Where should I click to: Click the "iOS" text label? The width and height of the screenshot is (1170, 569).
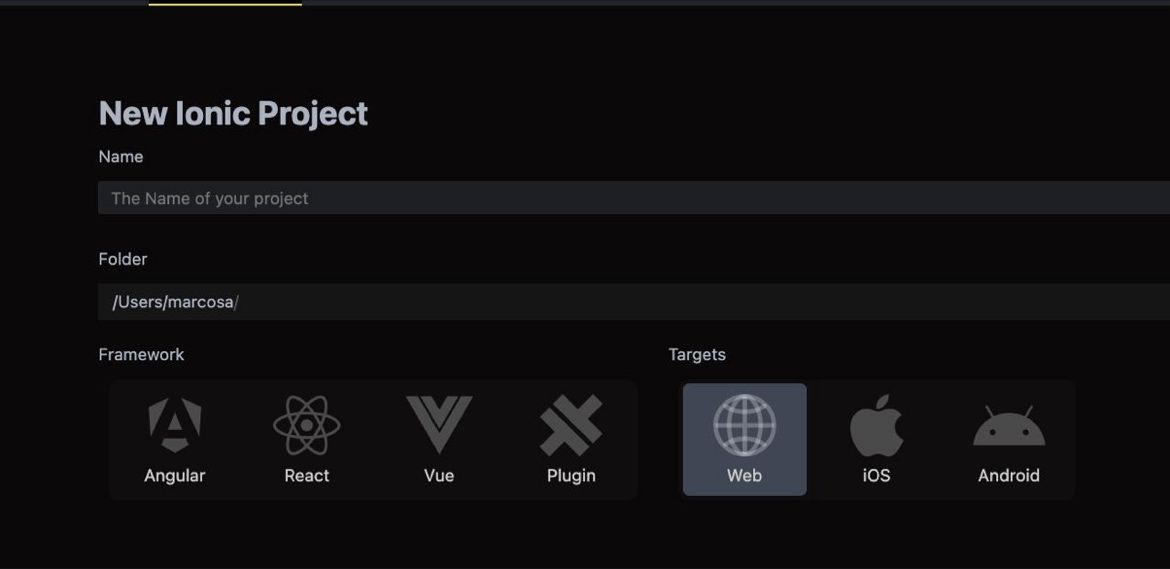[876, 476]
